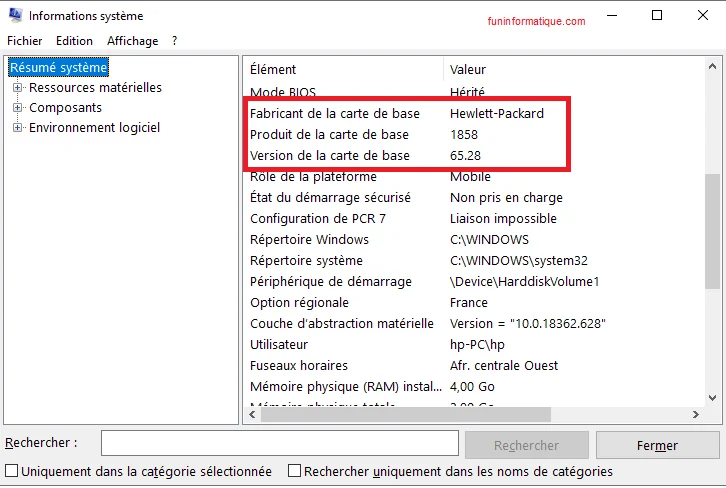Open the Fichier menu
The height and width of the screenshot is (488, 726).
(x=25, y=41)
